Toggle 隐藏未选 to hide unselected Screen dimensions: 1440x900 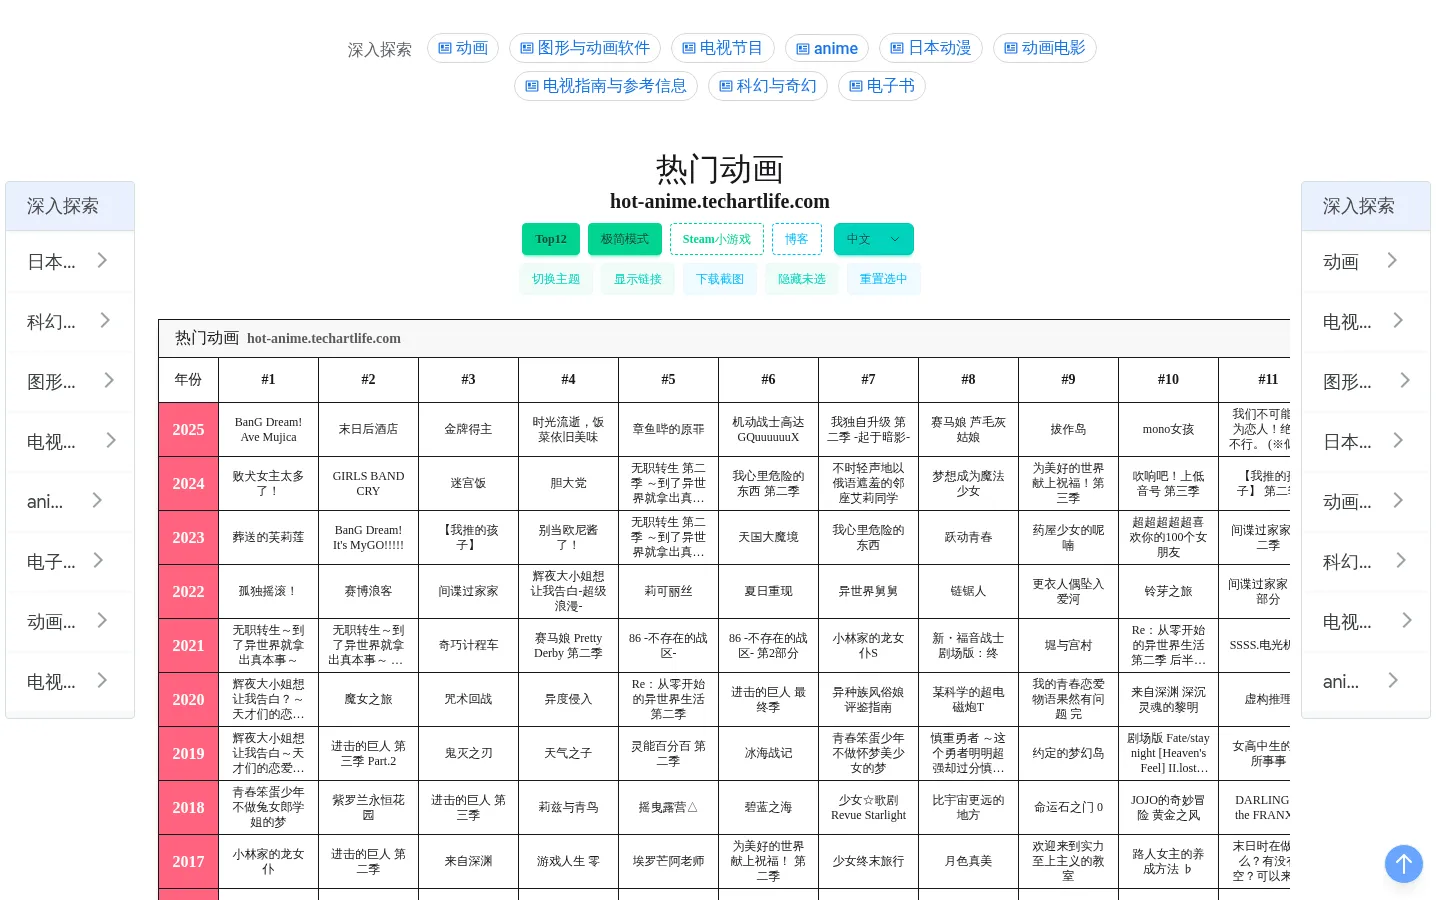click(802, 279)
